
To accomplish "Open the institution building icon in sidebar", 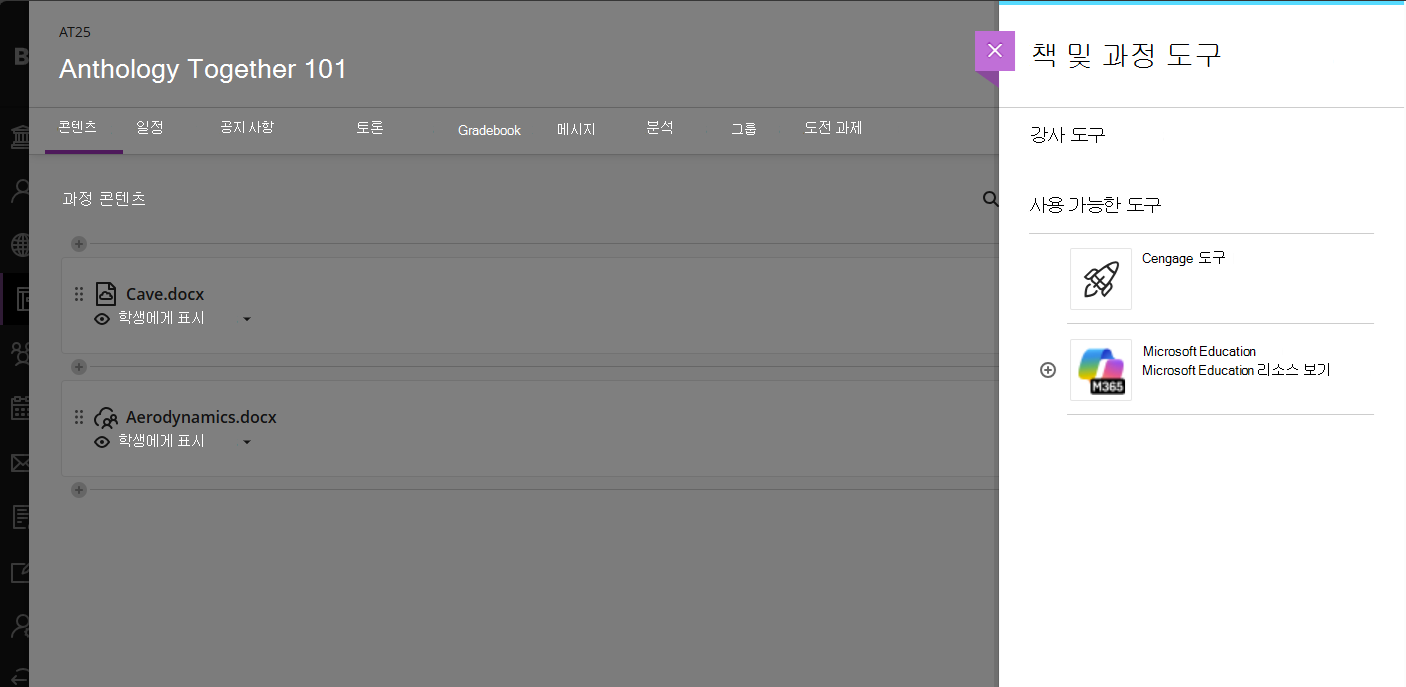I will [20, 135].
